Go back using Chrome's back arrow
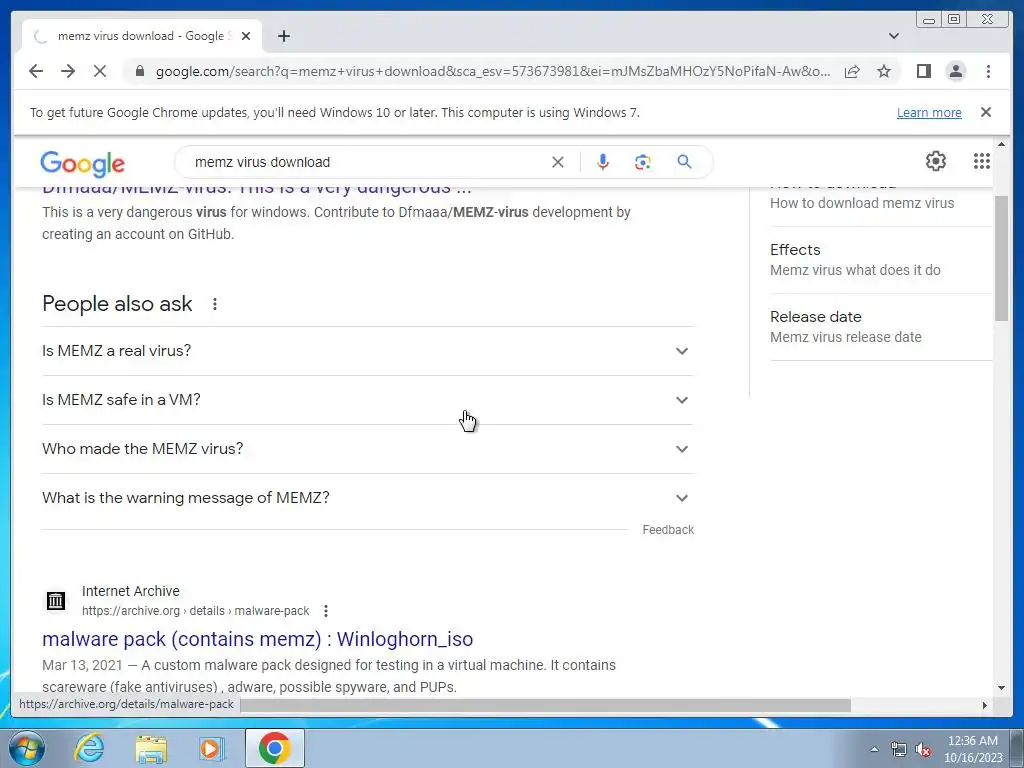The image size is (1024, 768). (x=36, y=71)
